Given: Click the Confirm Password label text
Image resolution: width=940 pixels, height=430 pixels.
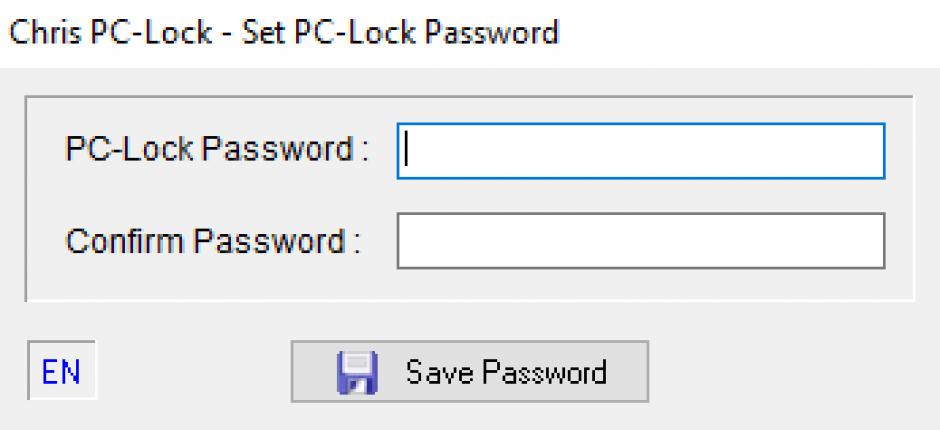Looking at the screenshot, I should point(213,240).
